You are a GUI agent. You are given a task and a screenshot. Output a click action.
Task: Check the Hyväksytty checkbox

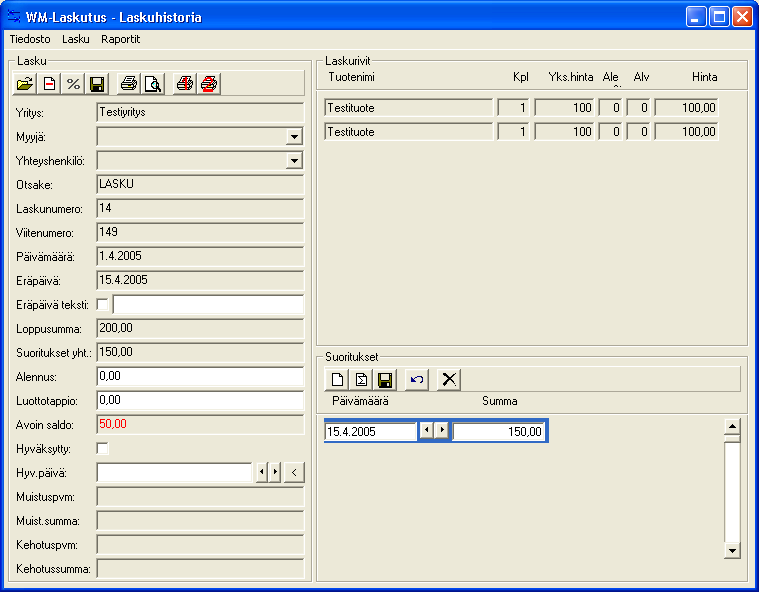(103, 449)
